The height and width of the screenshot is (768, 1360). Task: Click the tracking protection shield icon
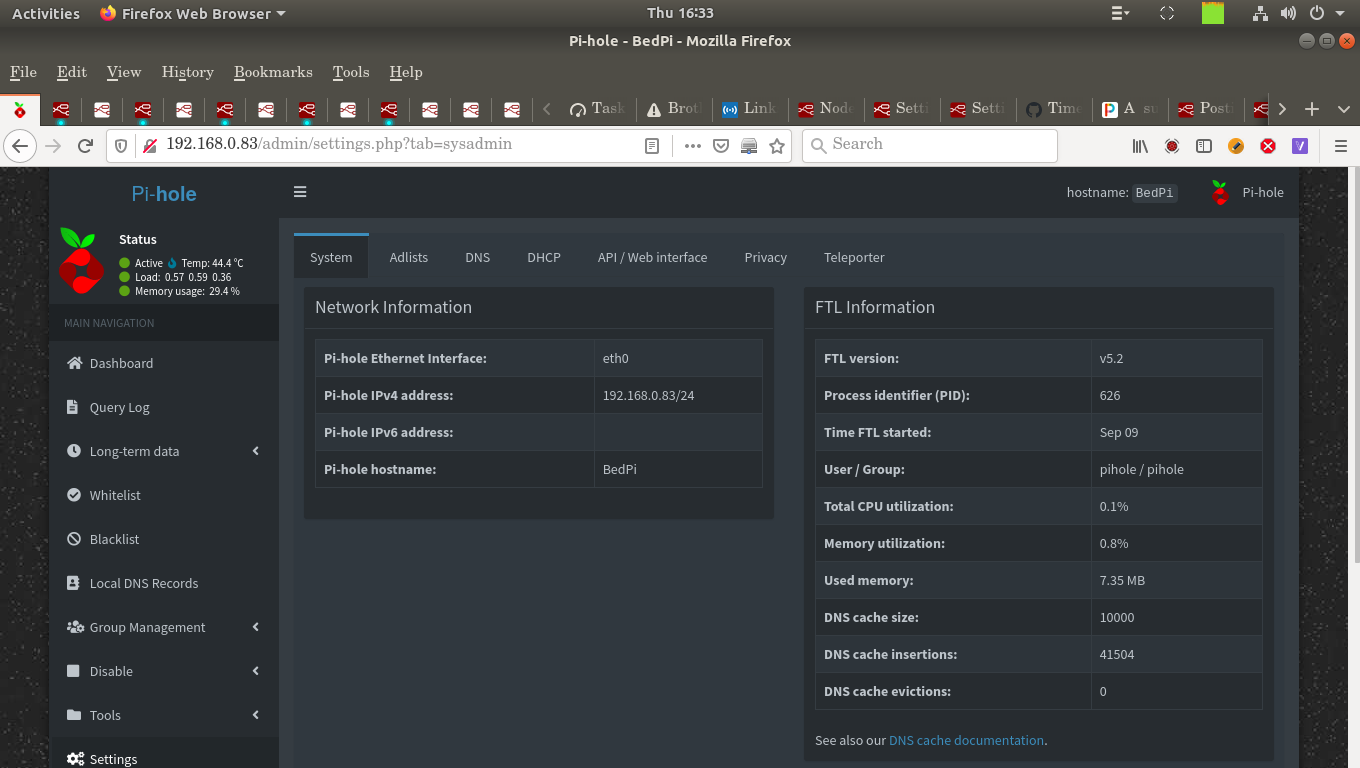tap(121, 146)
